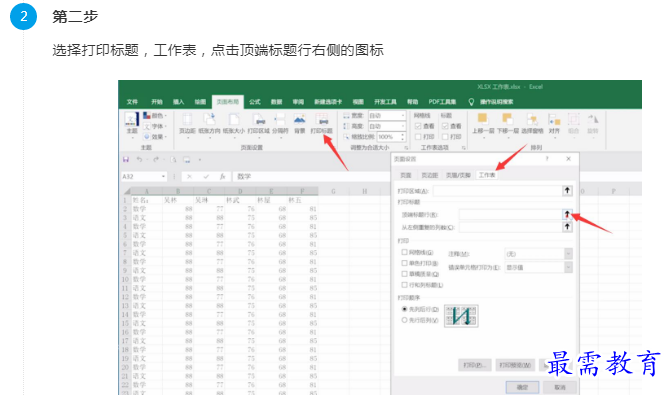The width and height of the screenshot is (669, 395).
Task: Click the 纸张方向 orientation icon
Action: pyautogui.click(x=209, y=124)
